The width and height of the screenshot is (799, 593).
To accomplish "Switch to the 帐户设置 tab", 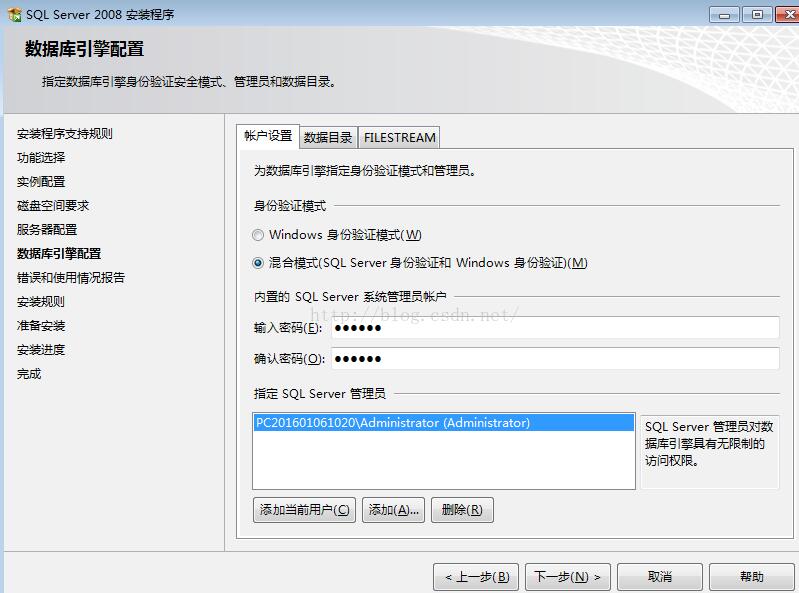I will (x=268, y=136).
